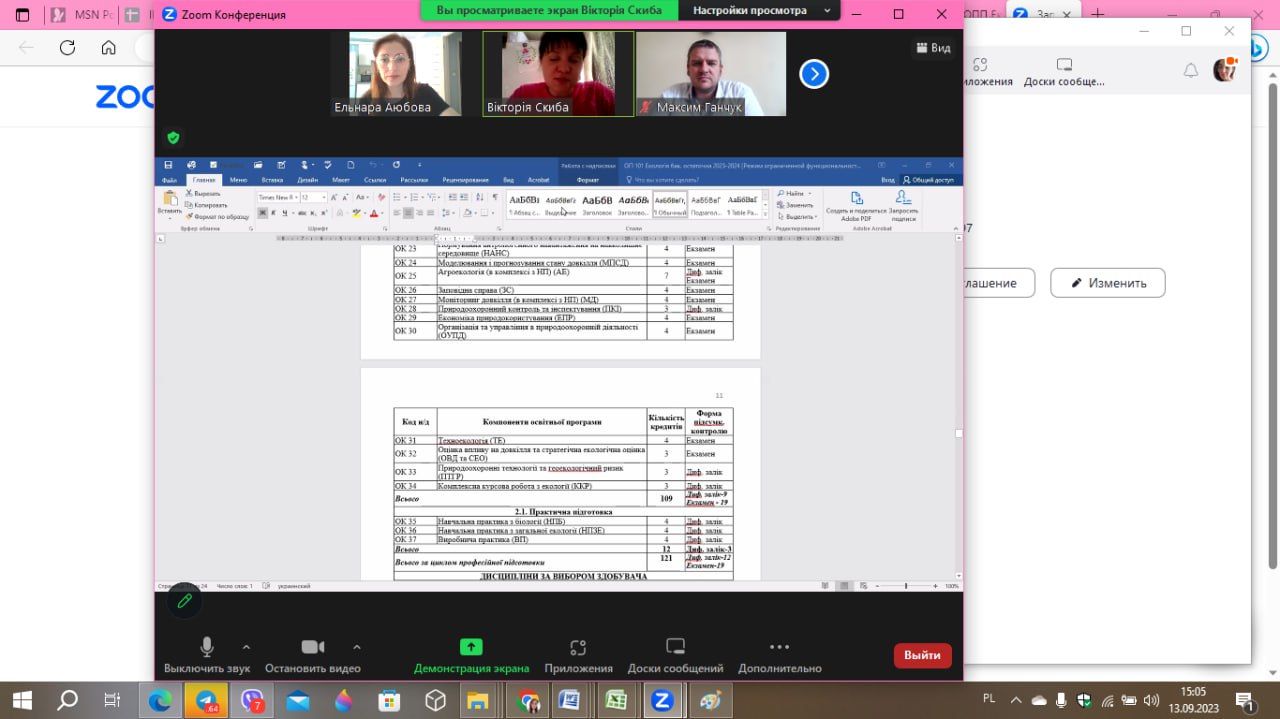
Task: Reload the browser page
Action: tap(67, 47)
